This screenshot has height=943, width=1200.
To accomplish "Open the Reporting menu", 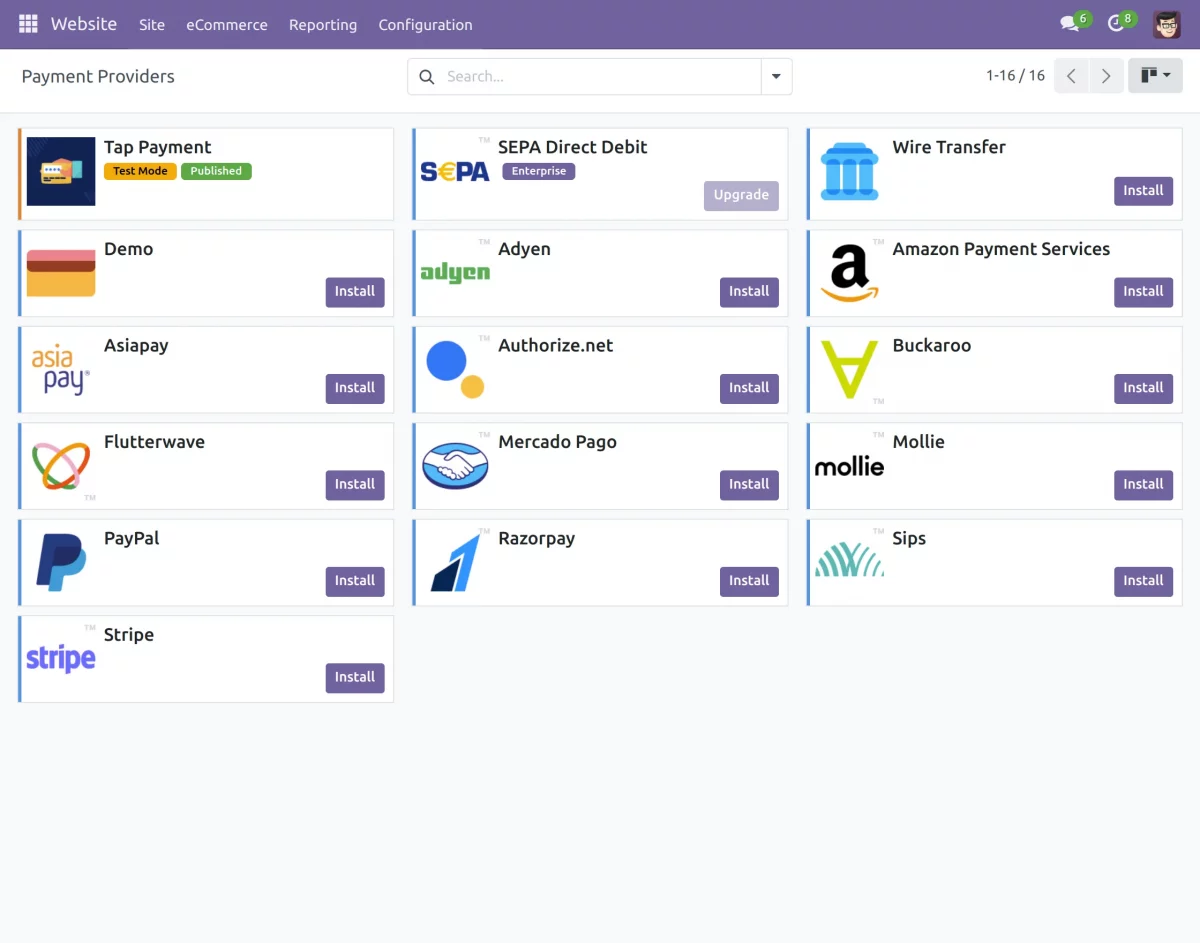I will (x=323, y=24).
